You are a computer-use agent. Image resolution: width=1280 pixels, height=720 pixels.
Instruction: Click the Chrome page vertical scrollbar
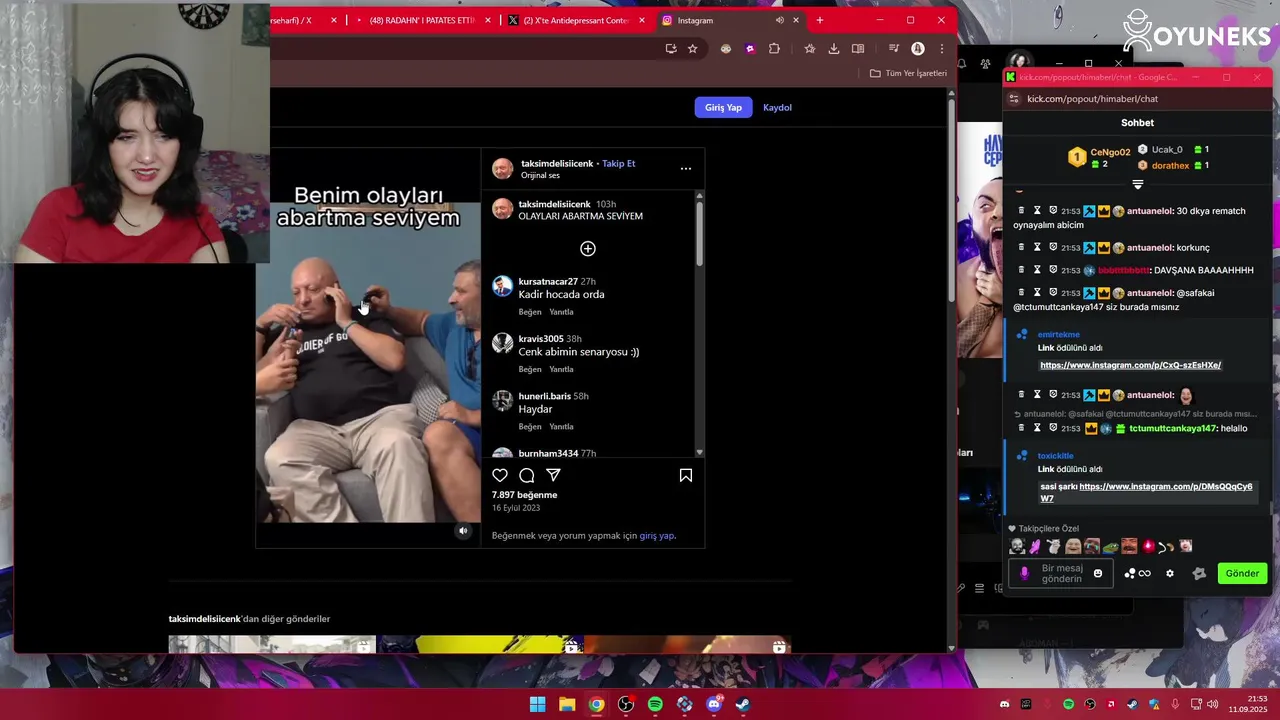coord(951,200)
